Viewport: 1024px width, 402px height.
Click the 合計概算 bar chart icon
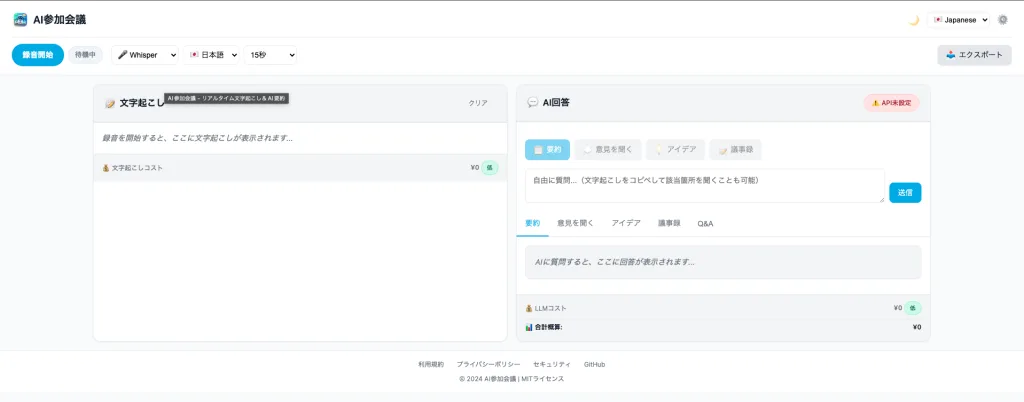click(529, 327)
